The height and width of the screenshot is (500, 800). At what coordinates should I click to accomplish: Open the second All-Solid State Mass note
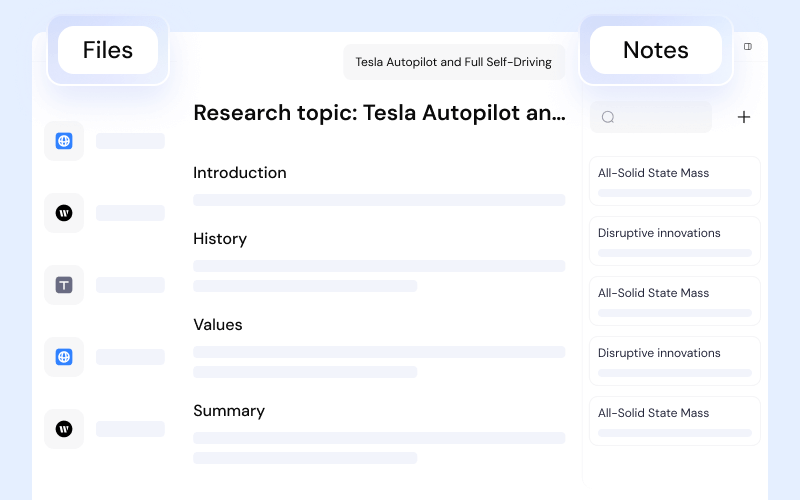pos(674,301)
